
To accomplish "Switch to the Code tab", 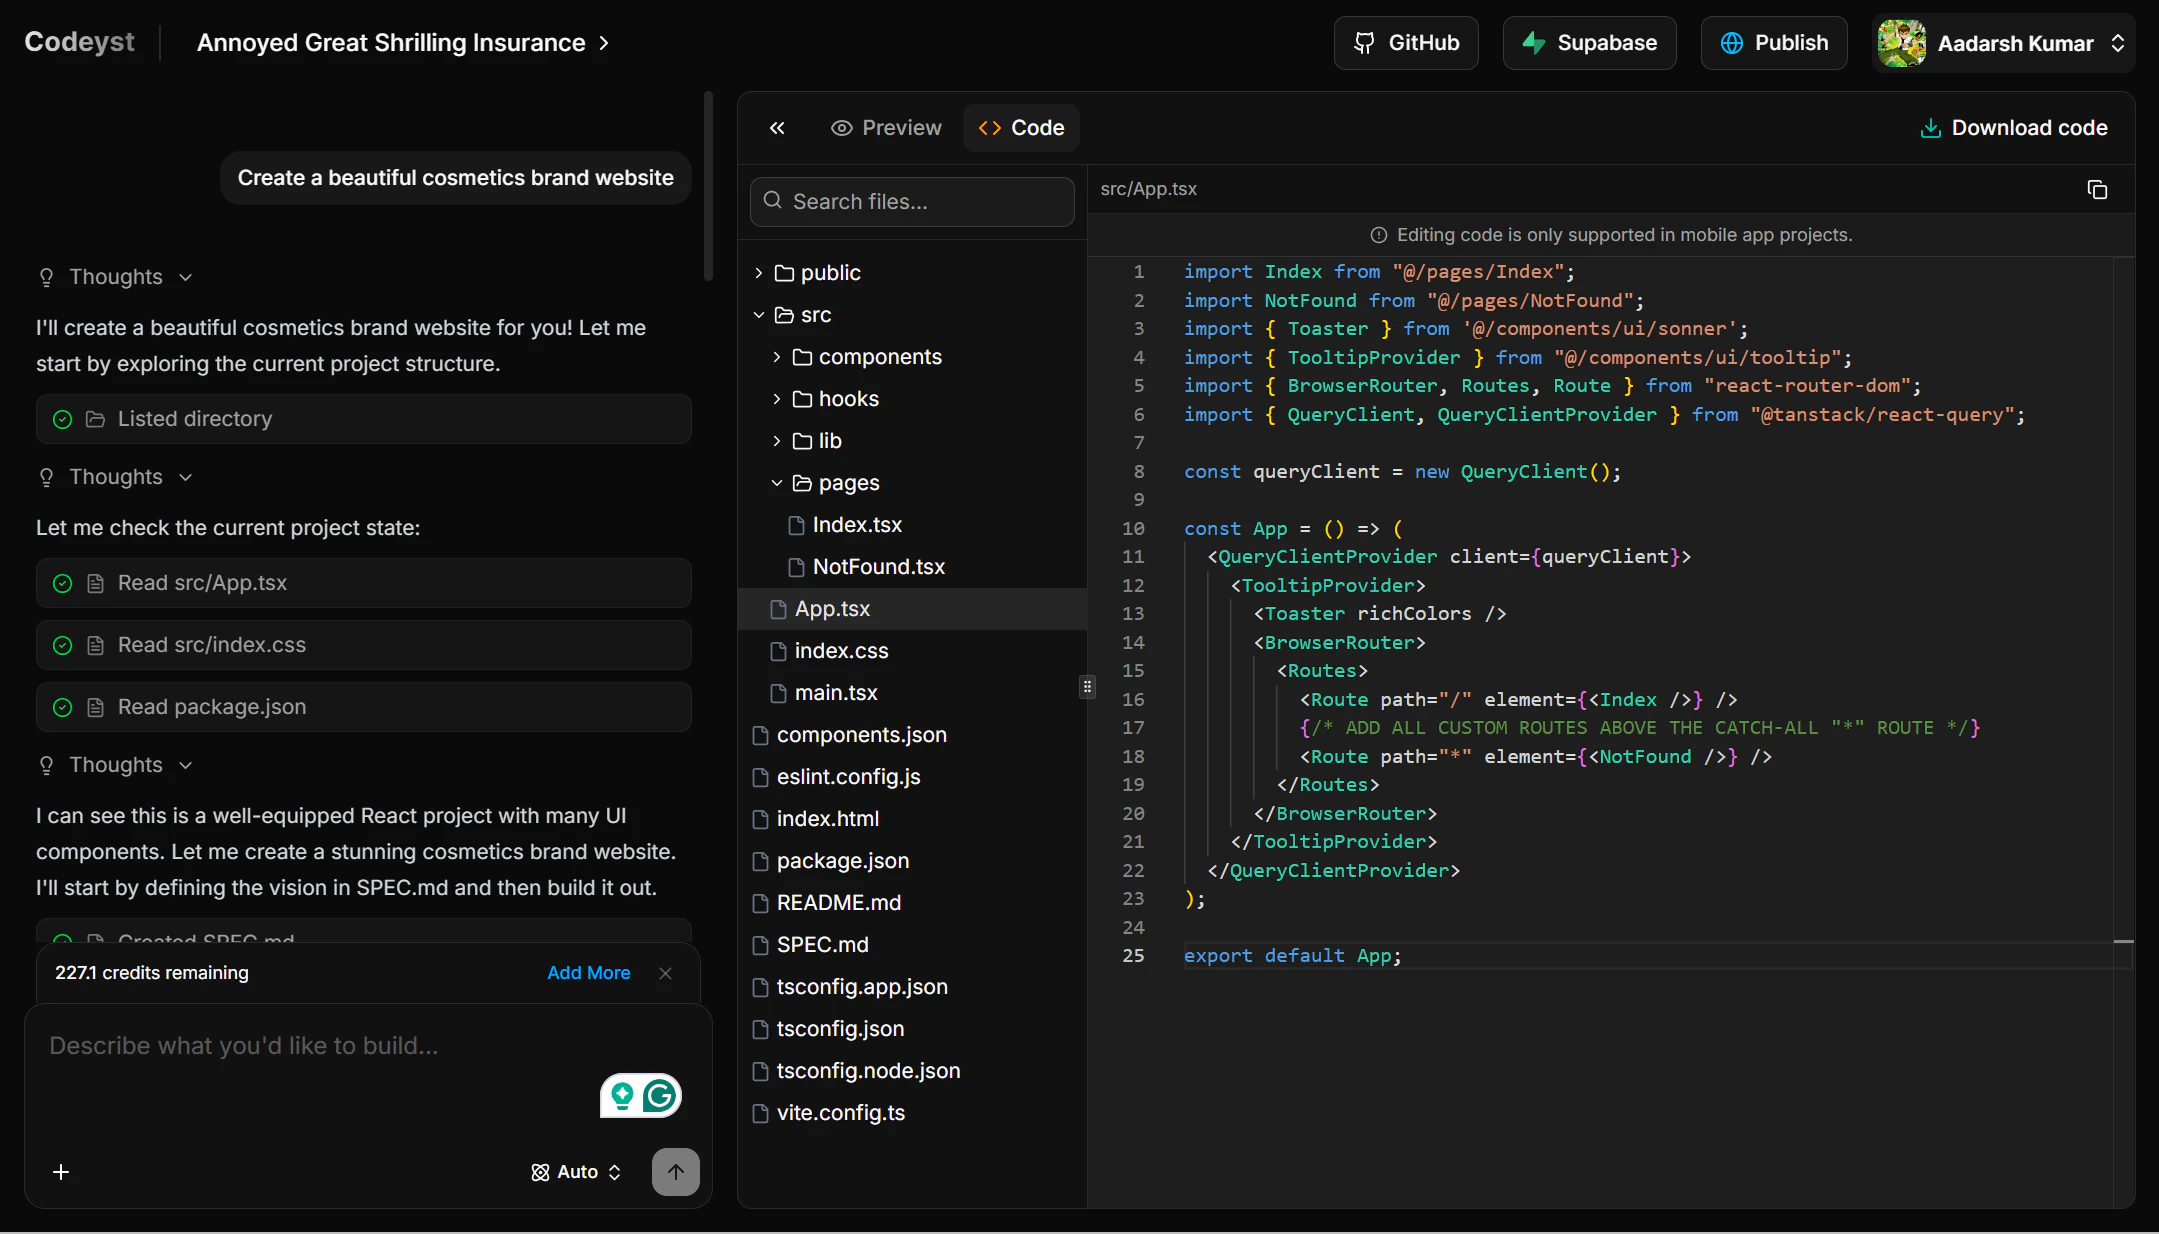I will pos(1020,128).
